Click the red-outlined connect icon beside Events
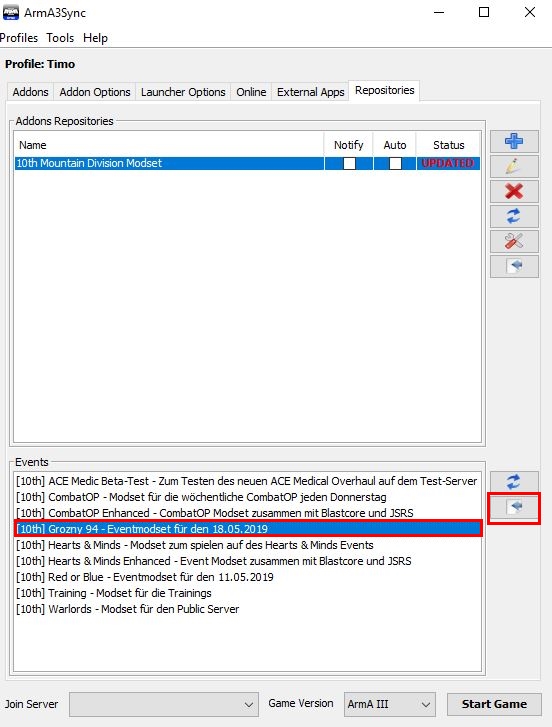The width and height of the screenshot is (552, 727). click(514, 508)
